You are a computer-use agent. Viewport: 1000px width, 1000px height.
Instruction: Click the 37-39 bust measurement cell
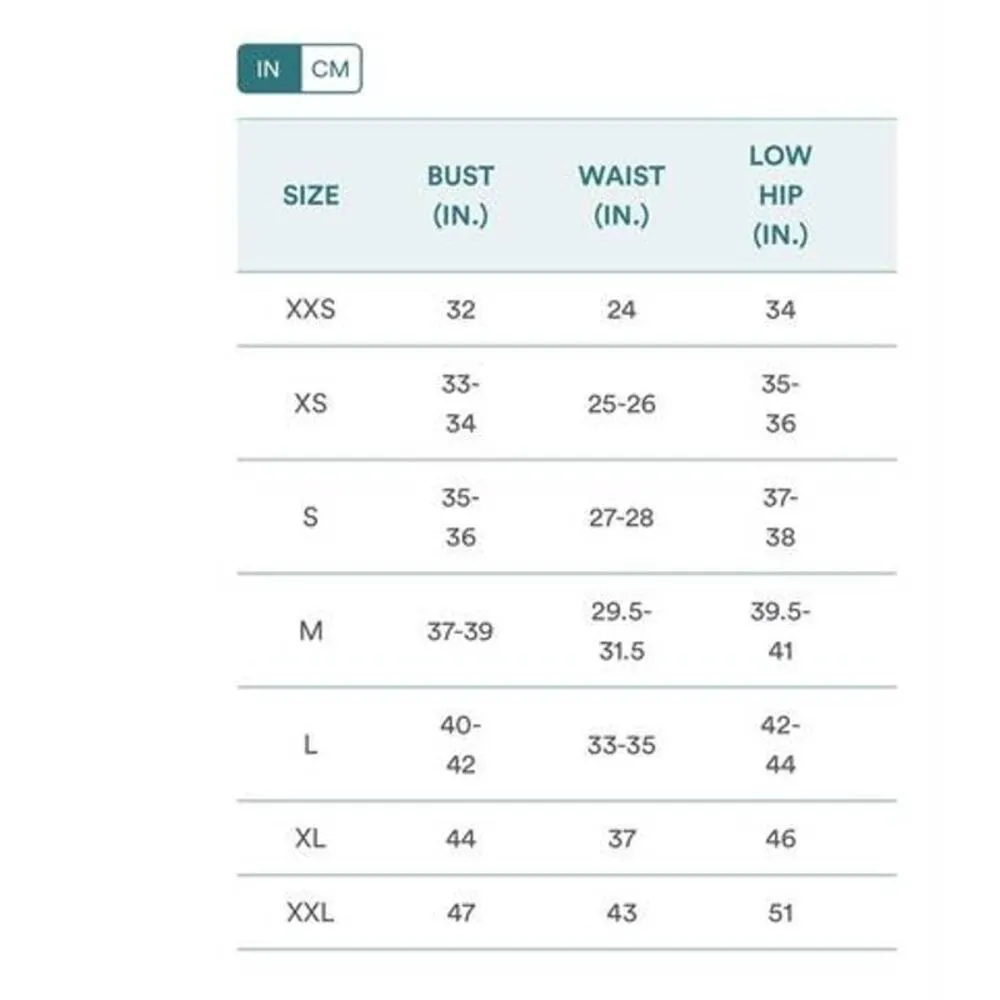click(460, 632)
